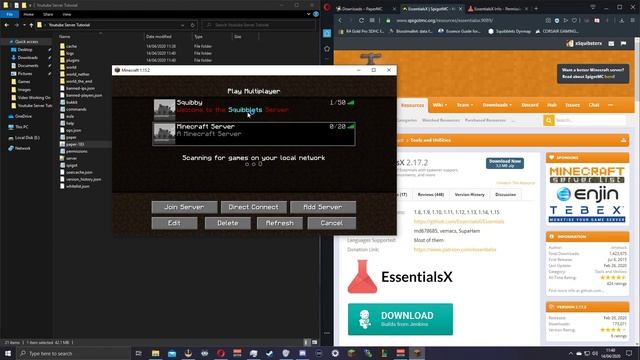
Task: Click Edit button in Minecraft
Action: click(174, 223)
